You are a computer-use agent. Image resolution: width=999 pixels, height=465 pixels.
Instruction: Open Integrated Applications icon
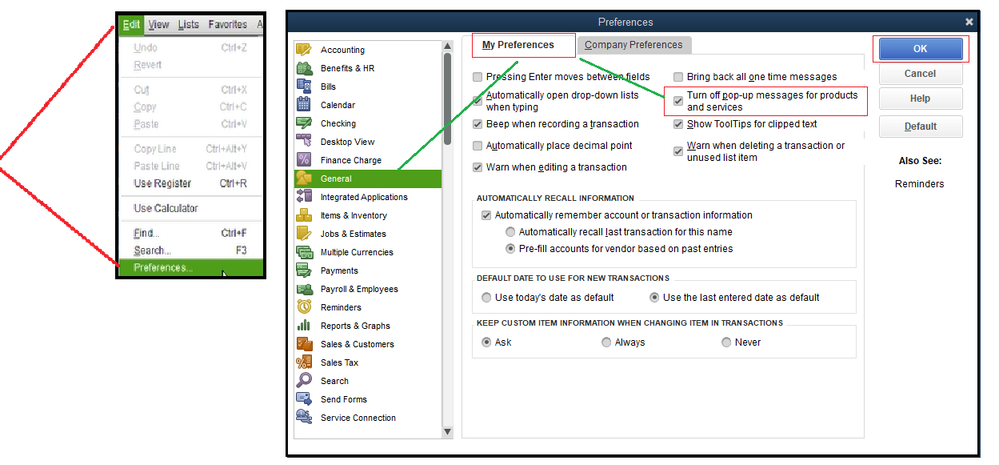point(304,197)
